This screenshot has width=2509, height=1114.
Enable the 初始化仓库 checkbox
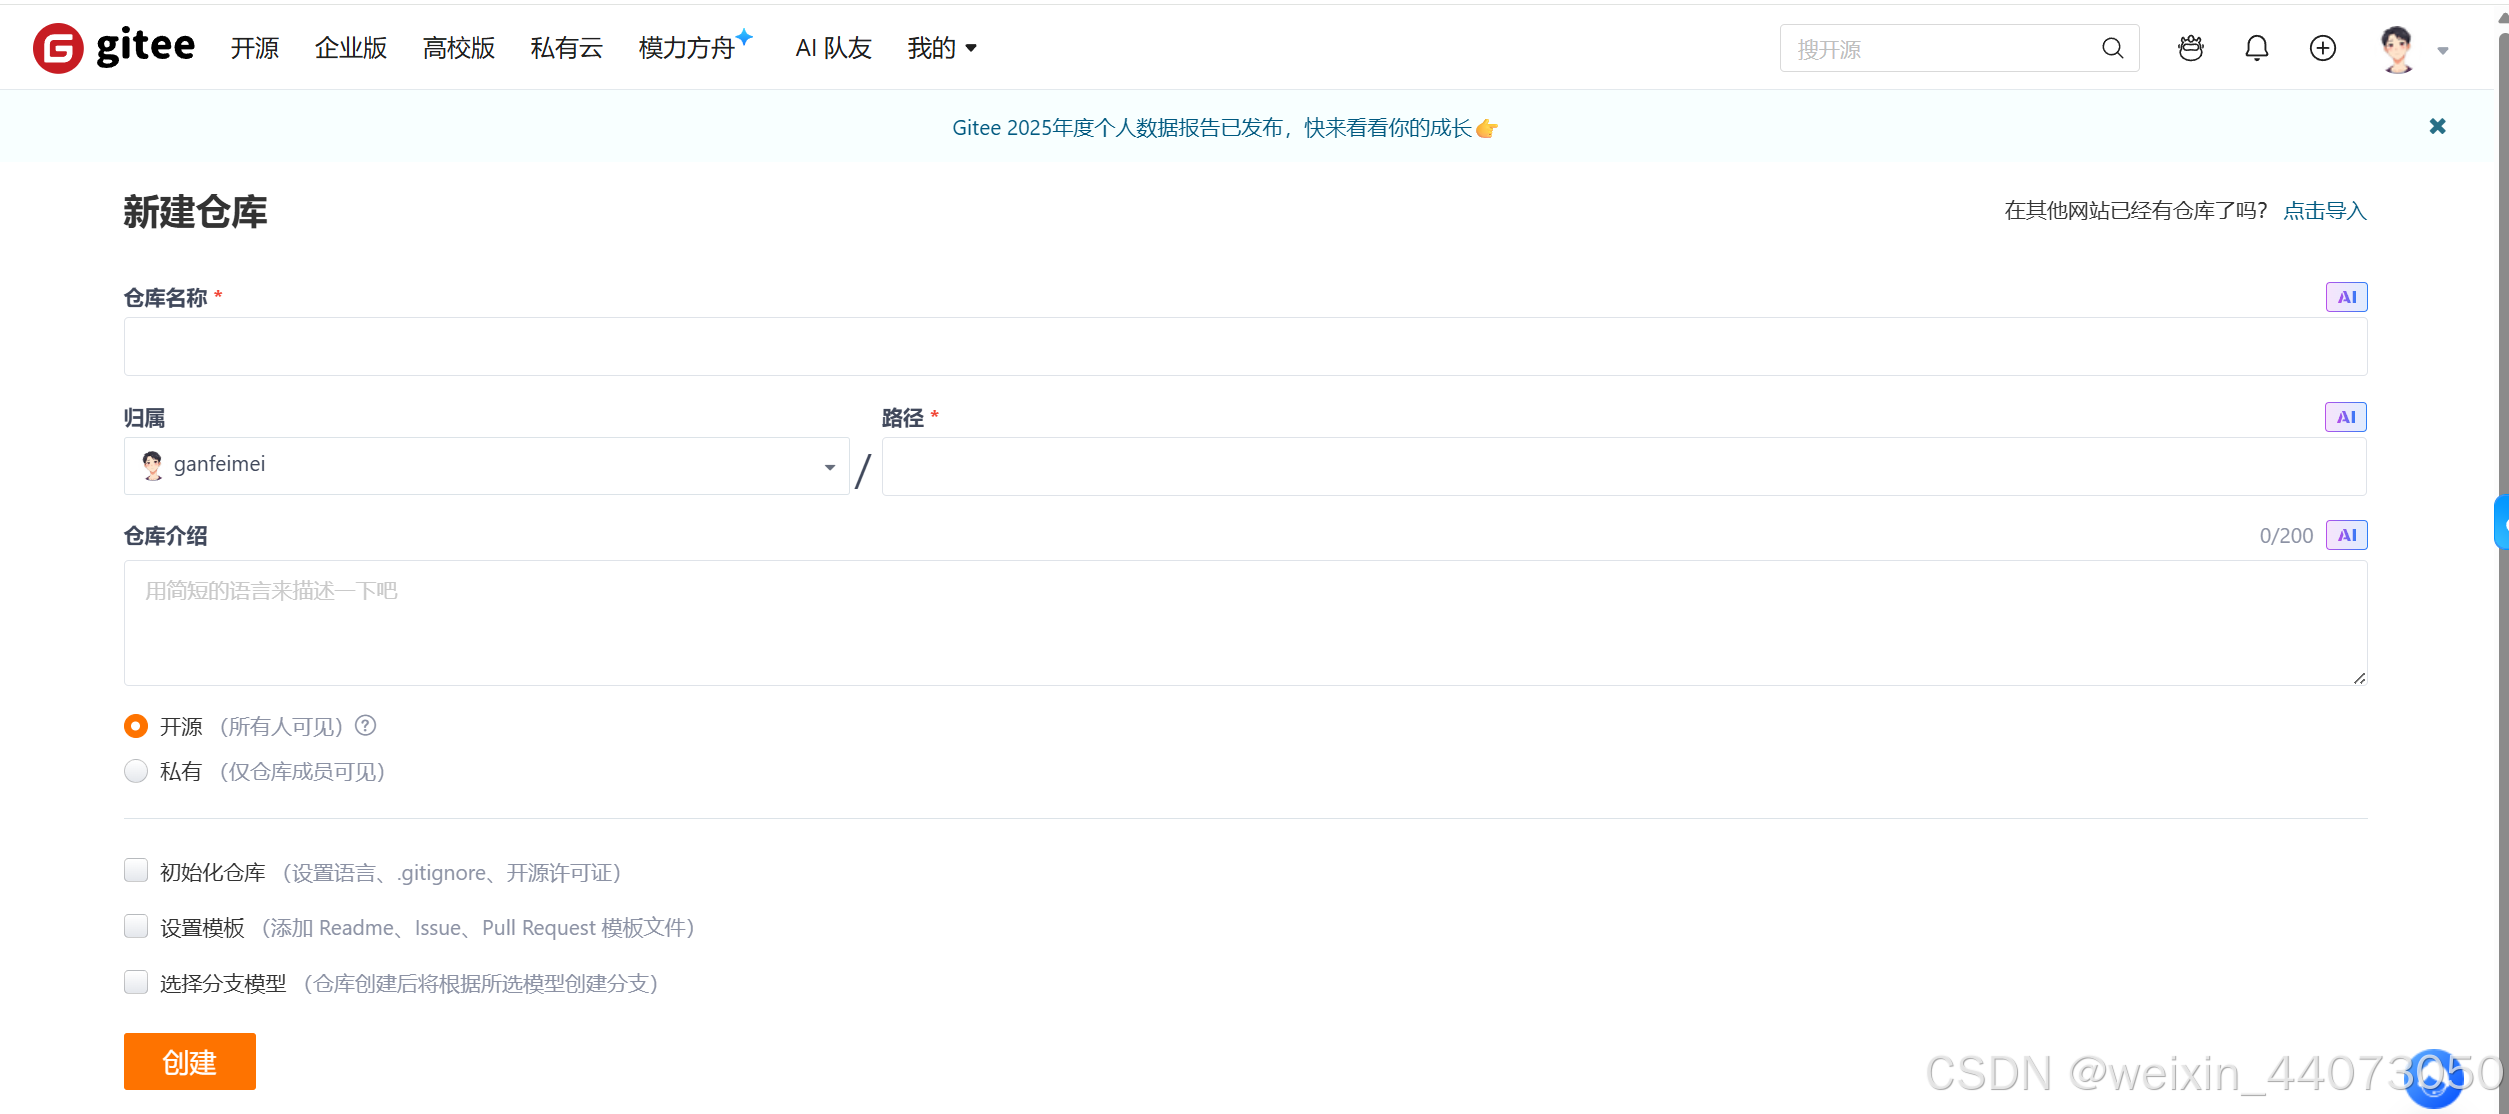pos(136,870)
